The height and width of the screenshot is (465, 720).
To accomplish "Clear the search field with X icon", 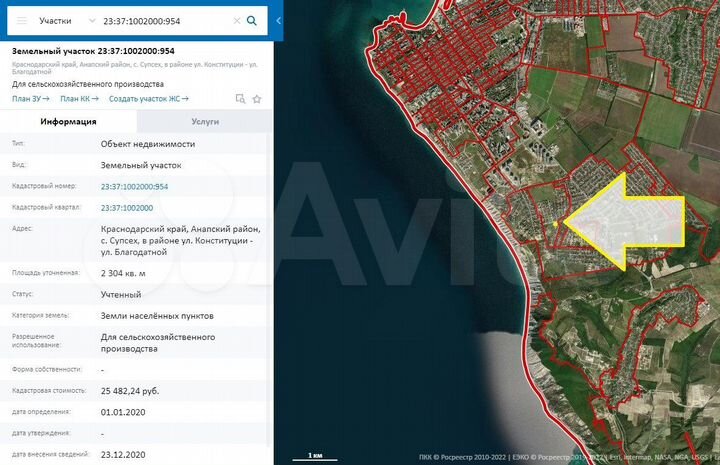I will (x=237, y=21).
